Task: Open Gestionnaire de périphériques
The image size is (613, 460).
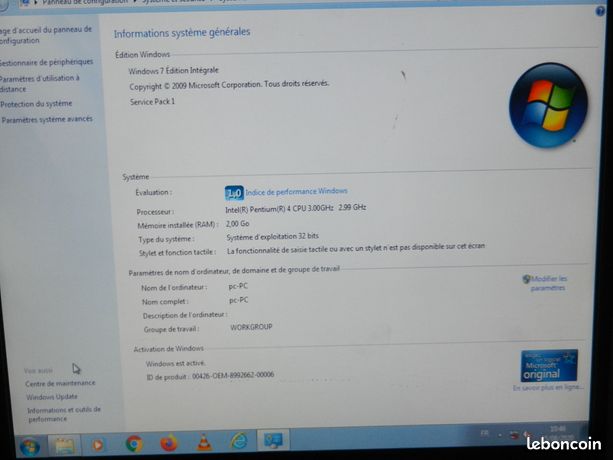Action: click(47, 62)
